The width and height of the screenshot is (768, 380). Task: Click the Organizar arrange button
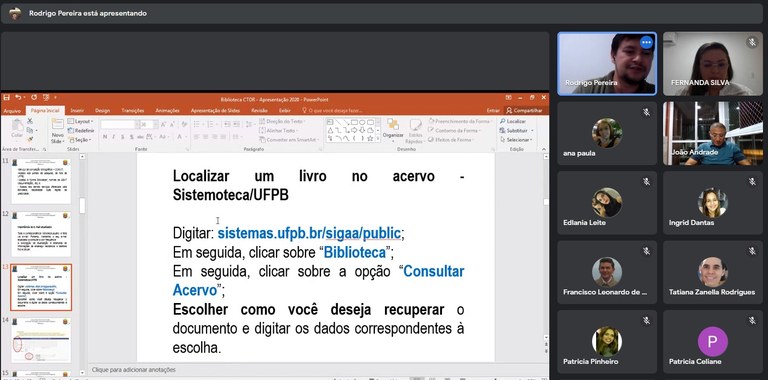click(393, 130)
